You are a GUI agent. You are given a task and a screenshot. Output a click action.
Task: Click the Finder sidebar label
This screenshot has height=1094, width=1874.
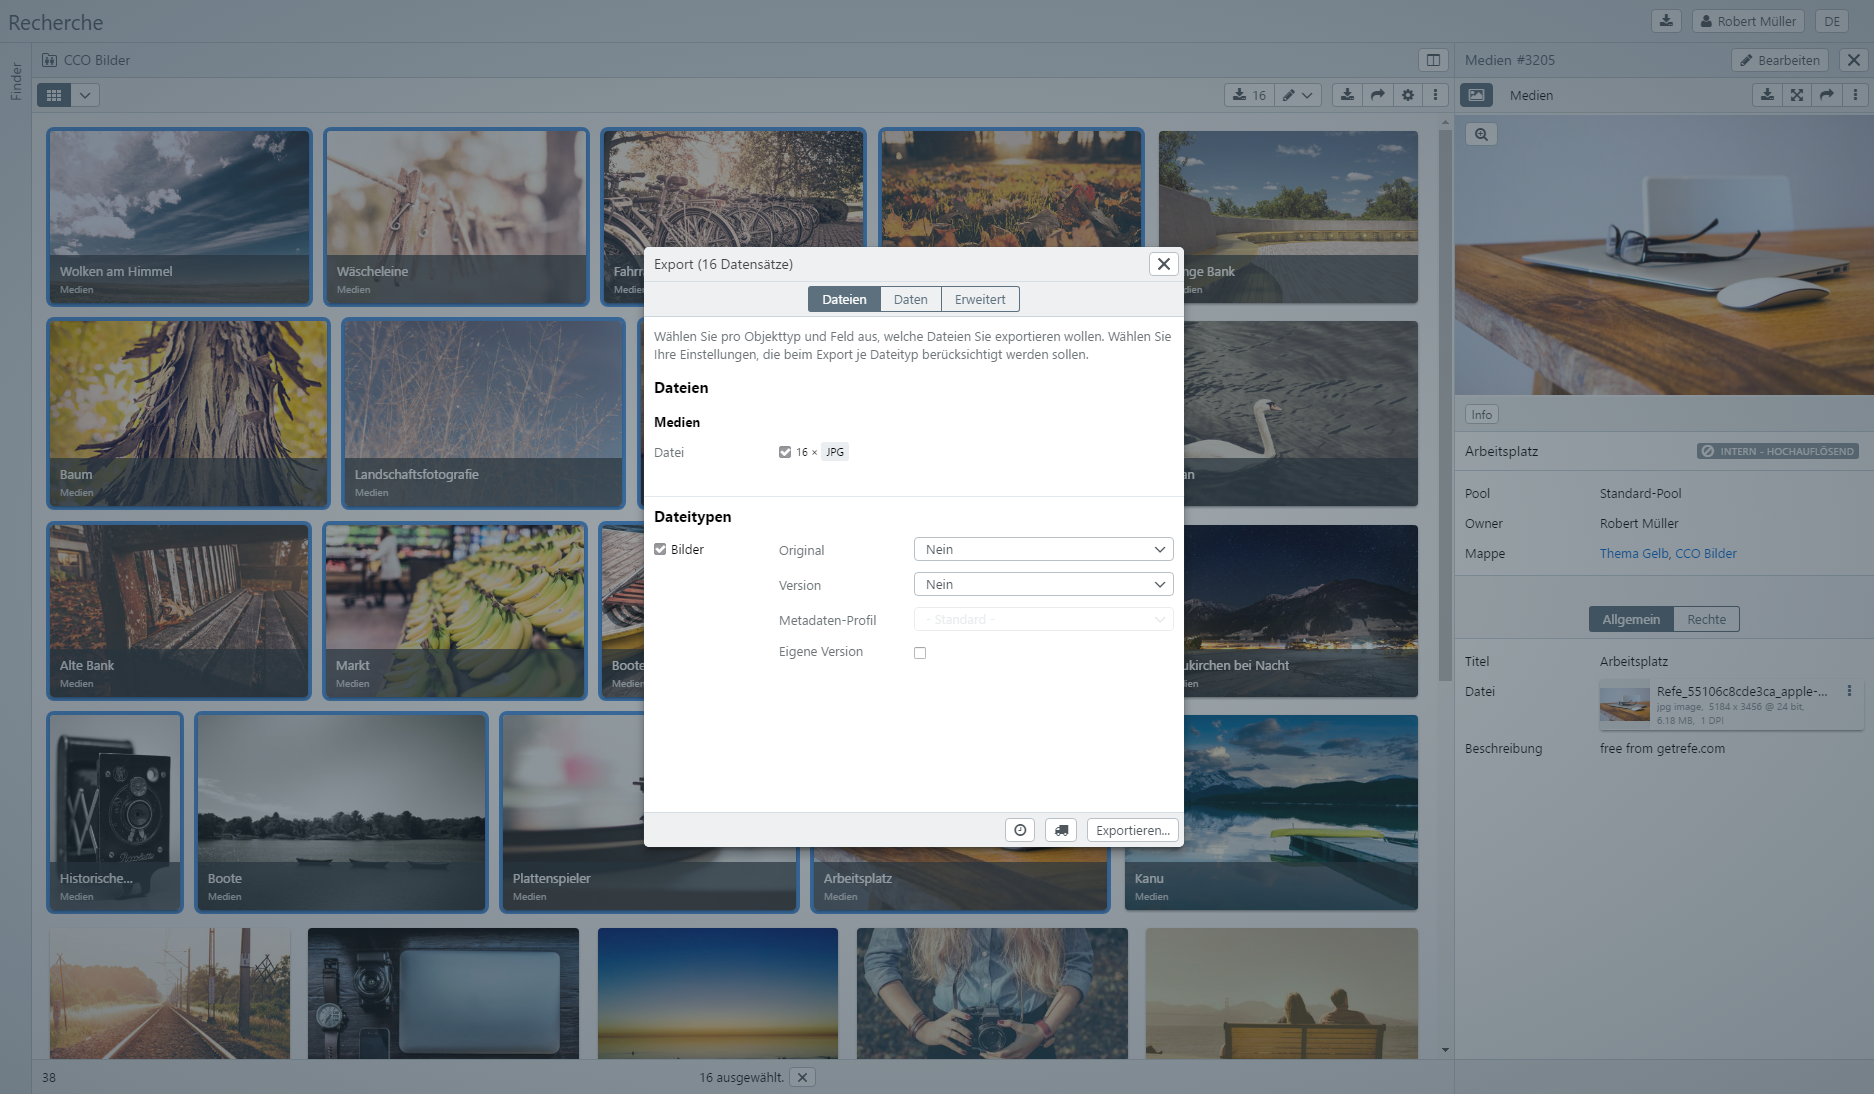click(16, 81)
